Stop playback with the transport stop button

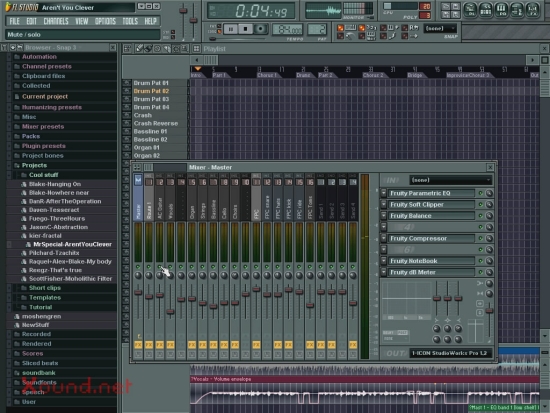246,29
